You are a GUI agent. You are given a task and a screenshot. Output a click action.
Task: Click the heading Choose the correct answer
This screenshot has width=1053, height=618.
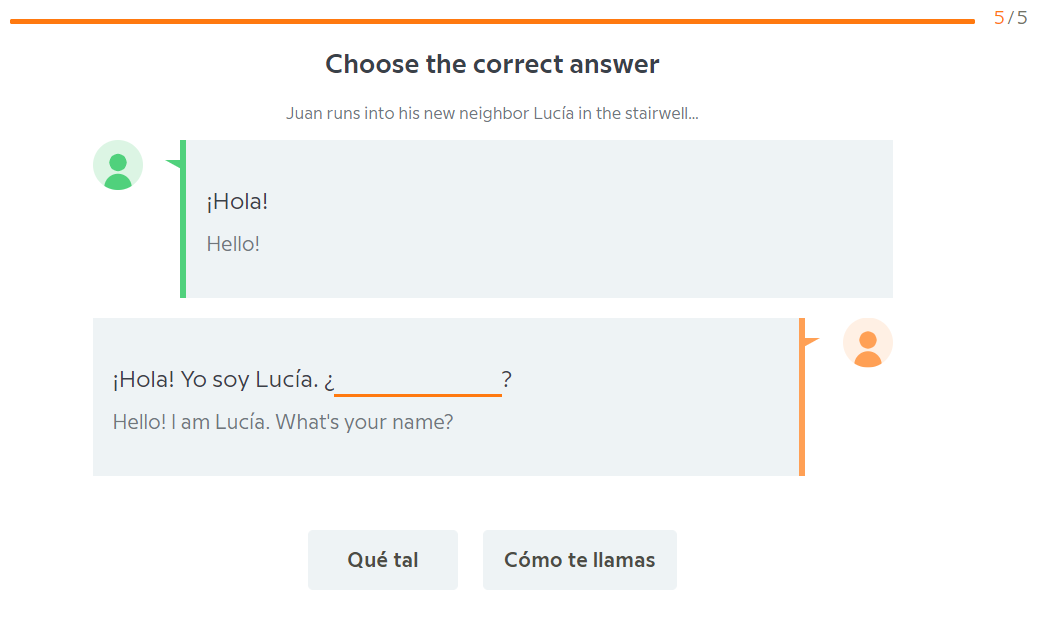(x=491, y=64)
